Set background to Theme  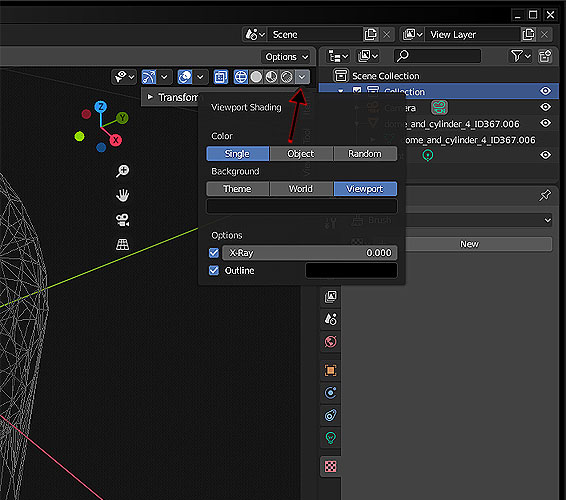pos(238,189)
